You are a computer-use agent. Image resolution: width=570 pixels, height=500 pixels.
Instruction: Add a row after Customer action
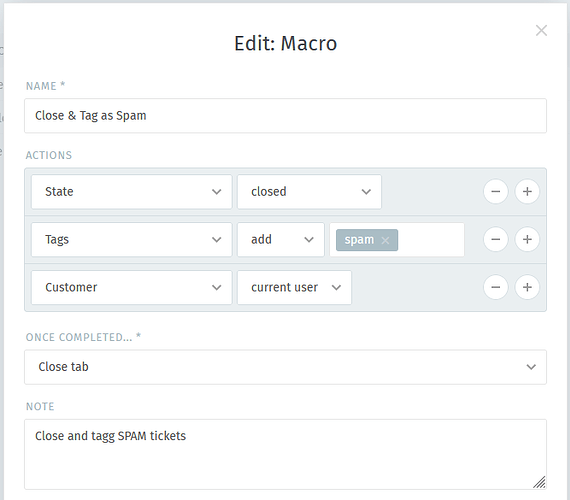527,287
